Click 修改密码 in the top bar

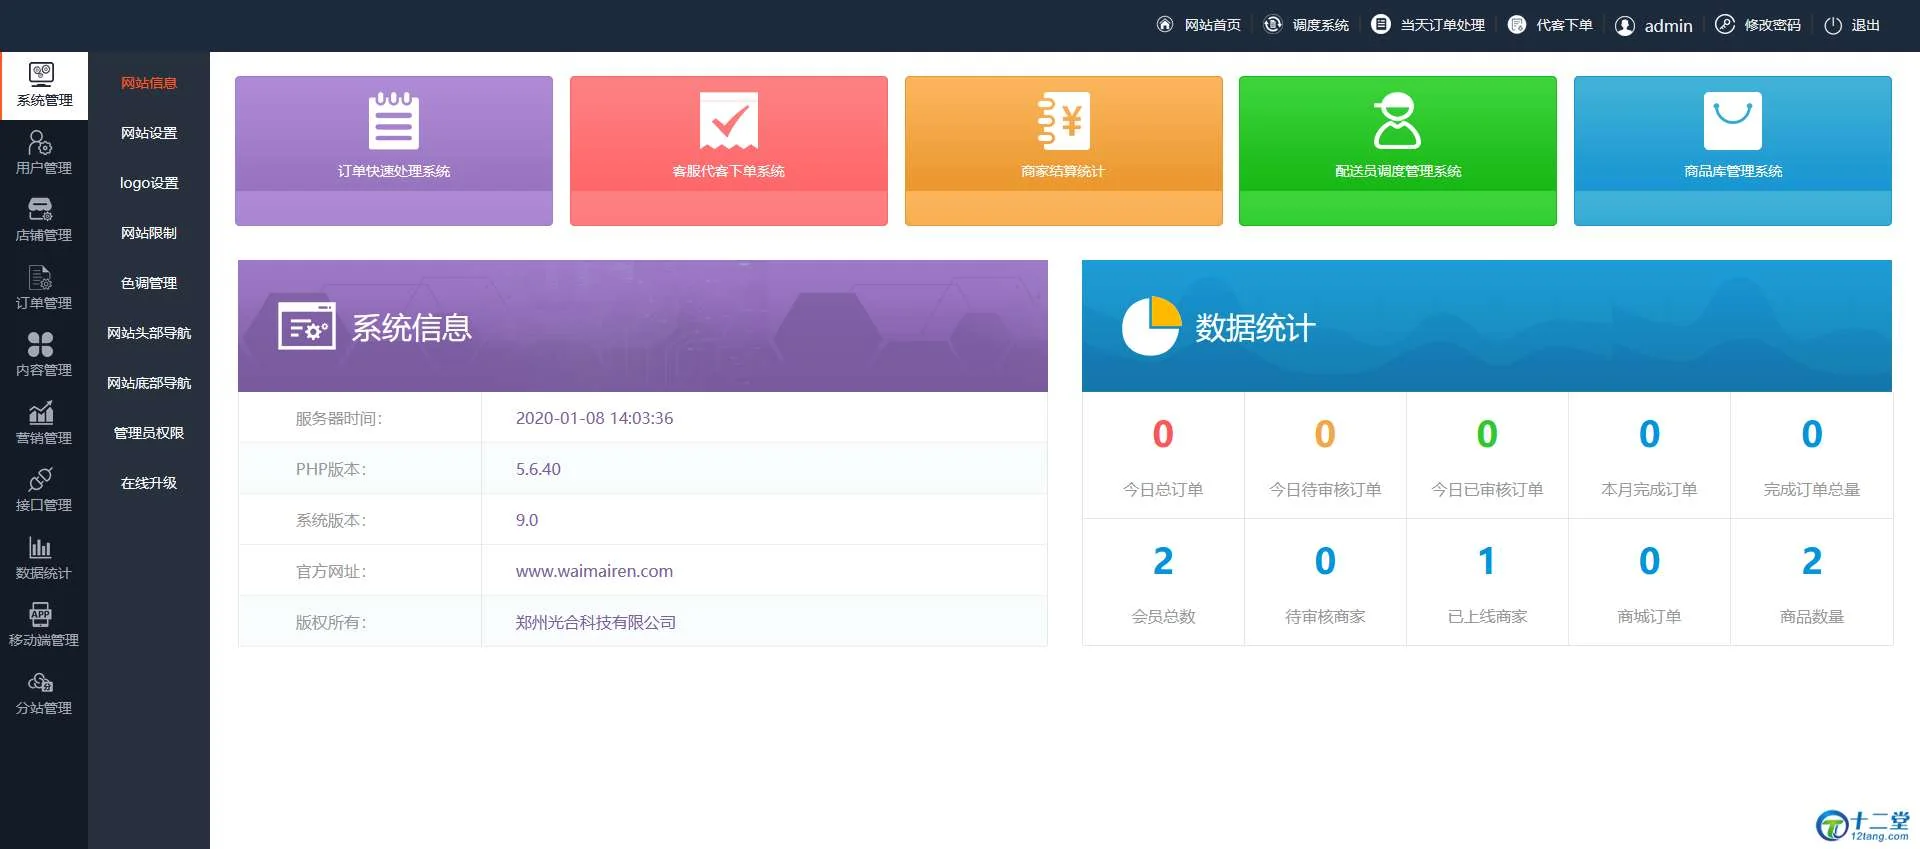coord(1759,25)
